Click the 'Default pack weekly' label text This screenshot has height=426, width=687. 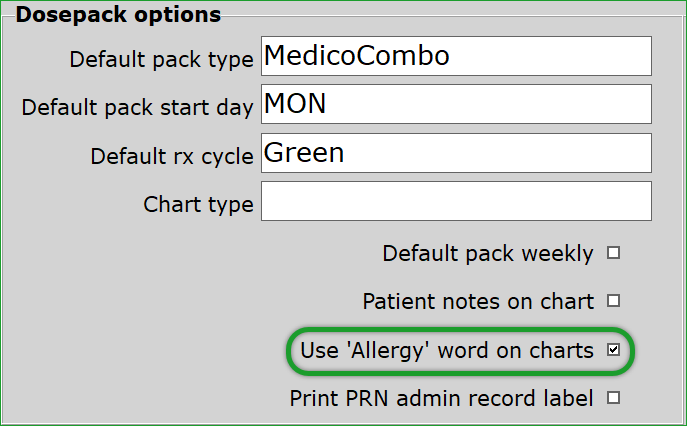487,254
